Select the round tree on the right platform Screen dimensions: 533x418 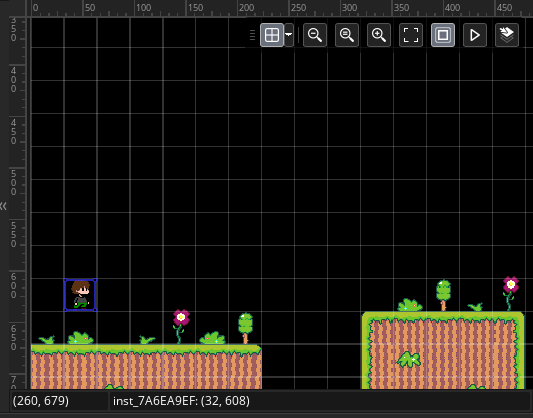click(x=443, y=295)
